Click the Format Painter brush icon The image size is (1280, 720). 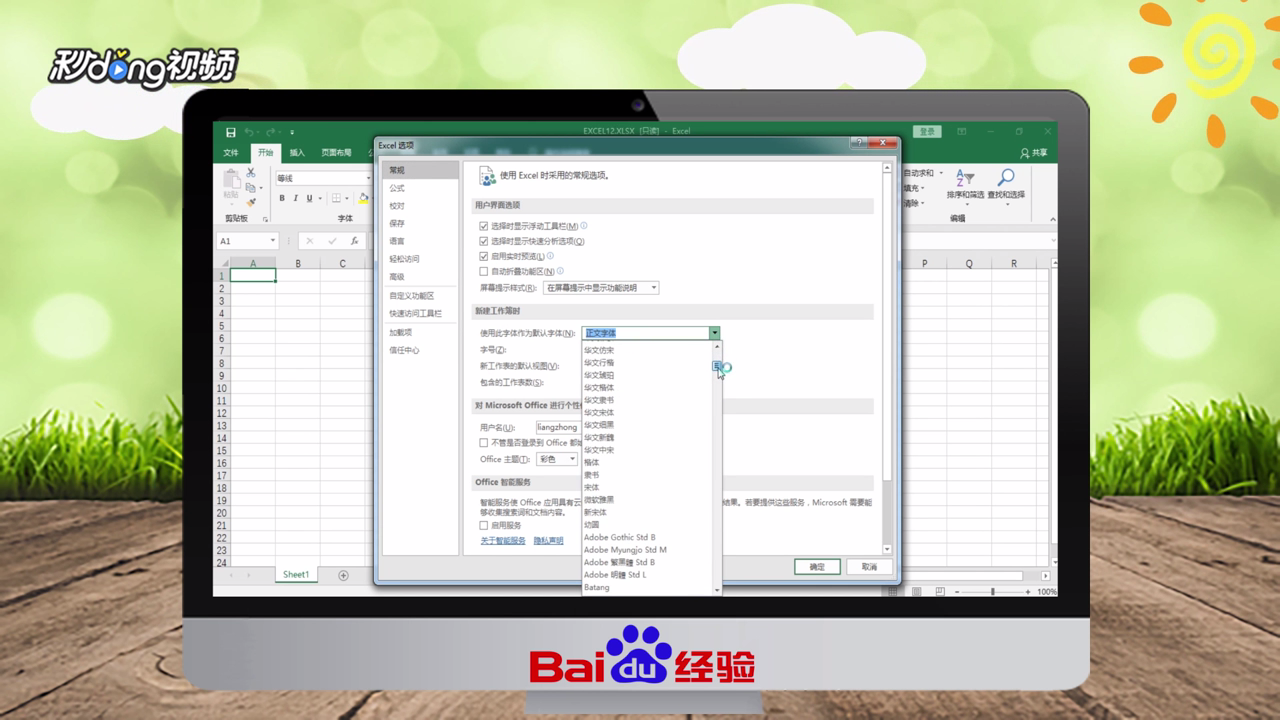coord(252,202)
